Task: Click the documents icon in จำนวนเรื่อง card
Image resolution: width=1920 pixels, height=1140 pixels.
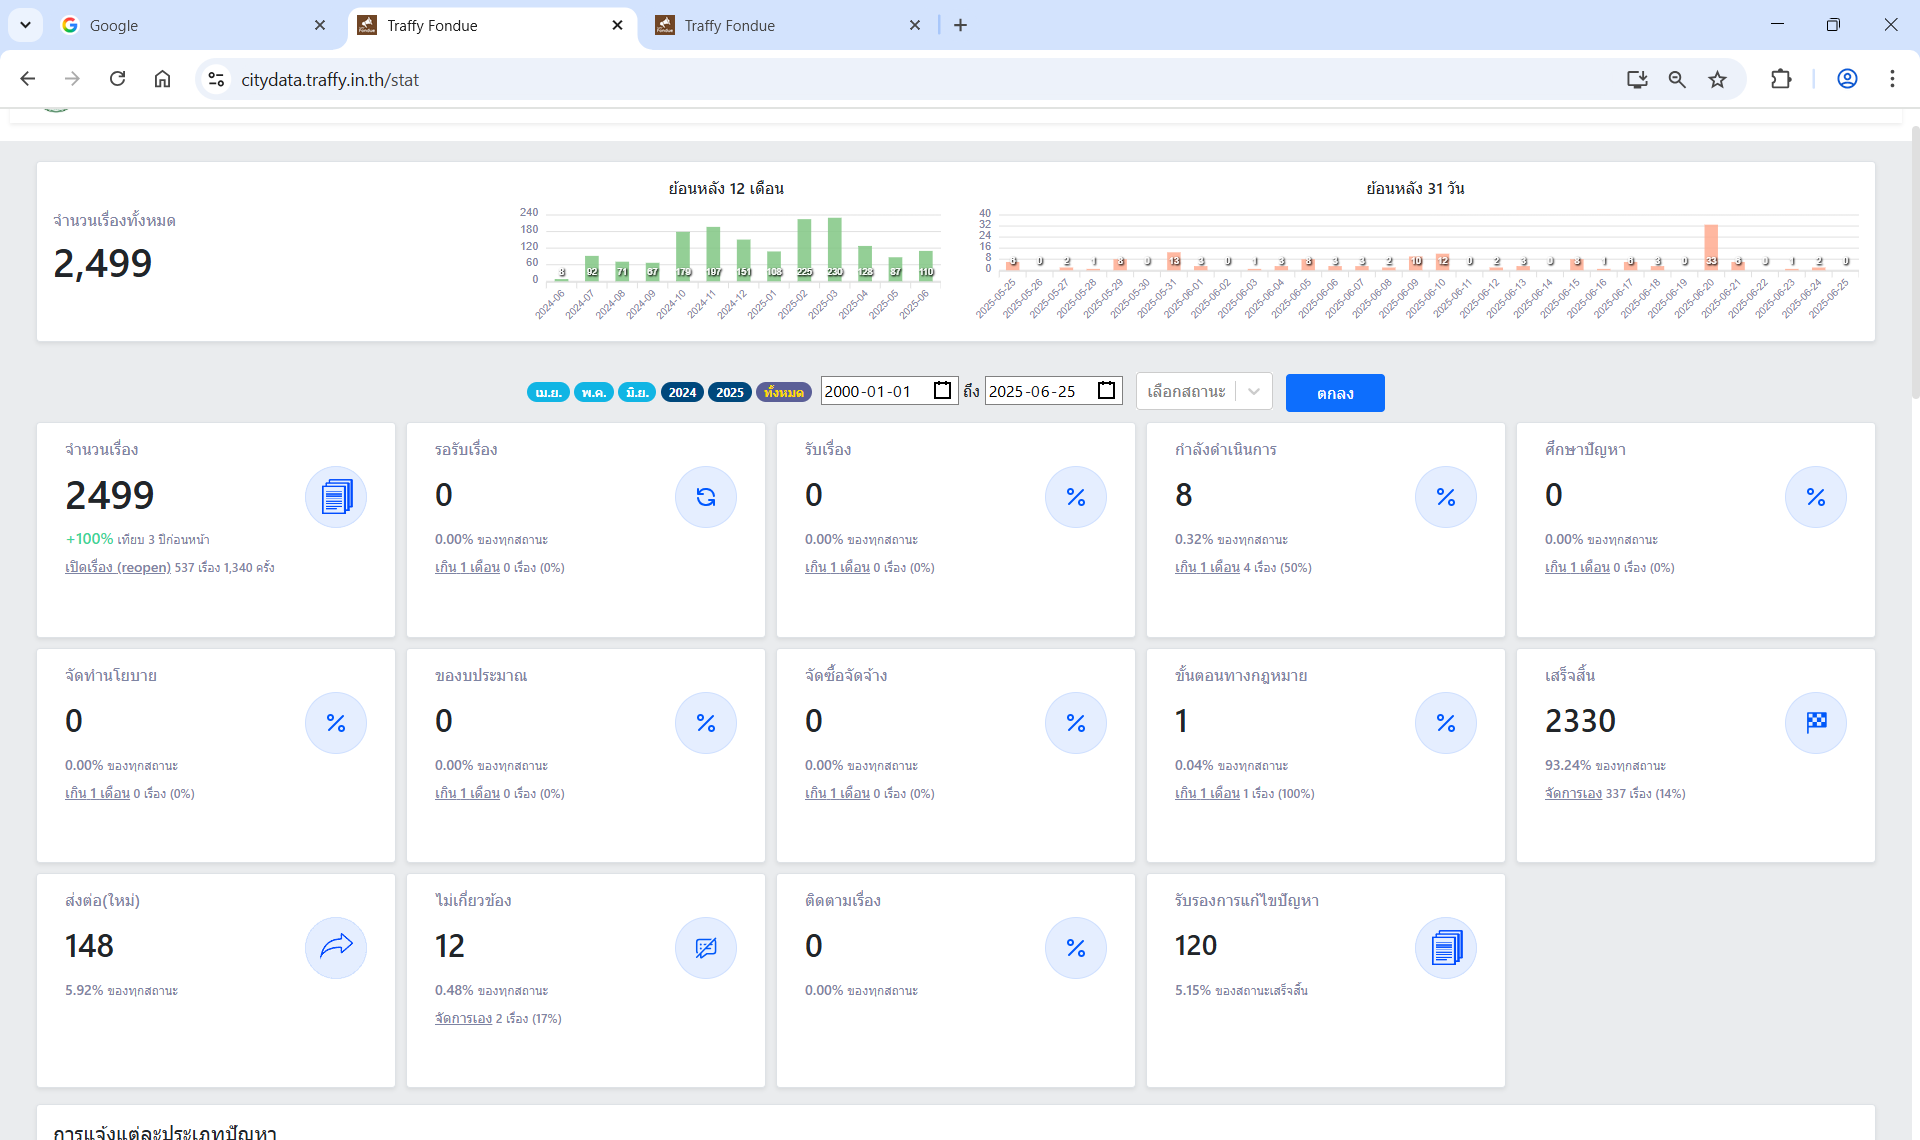Action: click(x=336, y=497)
